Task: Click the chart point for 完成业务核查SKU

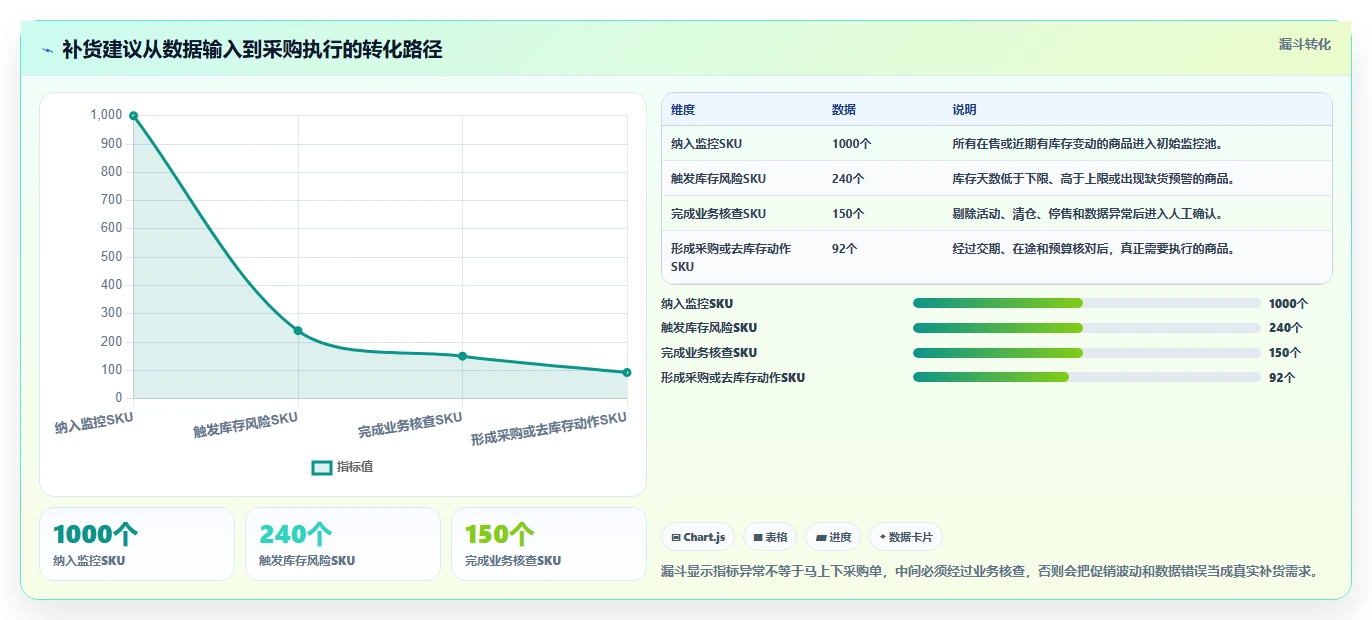Action: pos(462,356)
